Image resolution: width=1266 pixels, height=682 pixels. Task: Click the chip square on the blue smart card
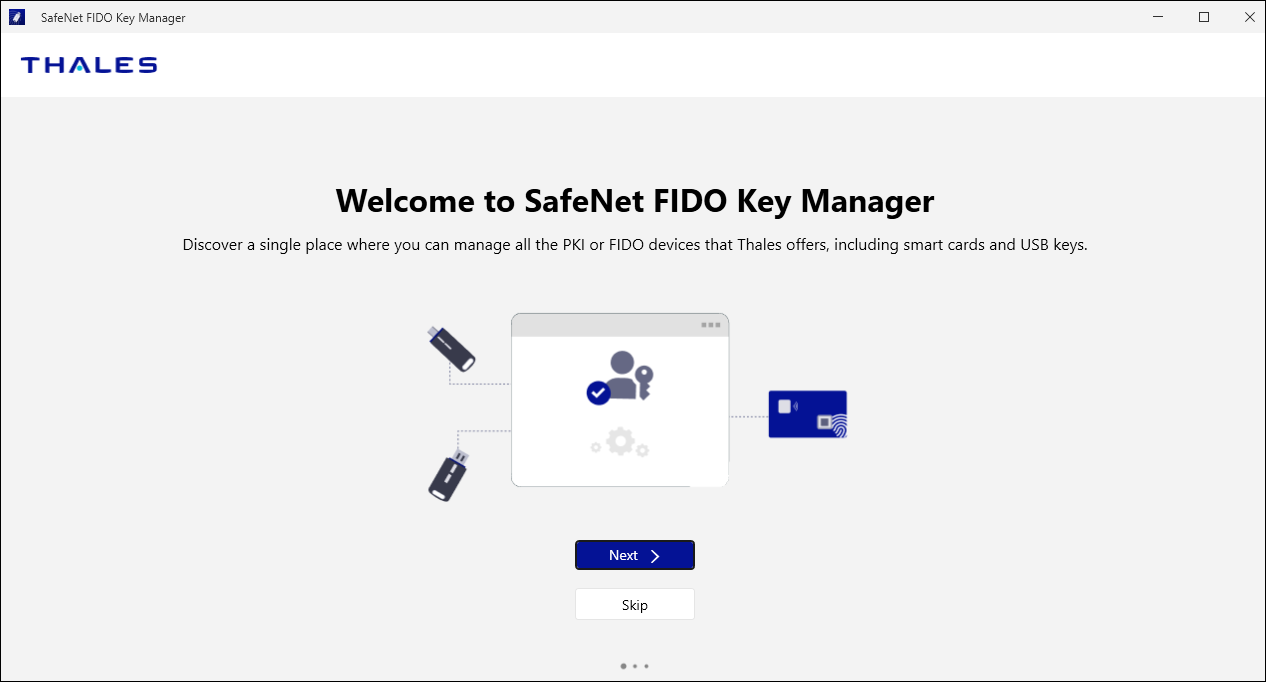click(785, 406)
